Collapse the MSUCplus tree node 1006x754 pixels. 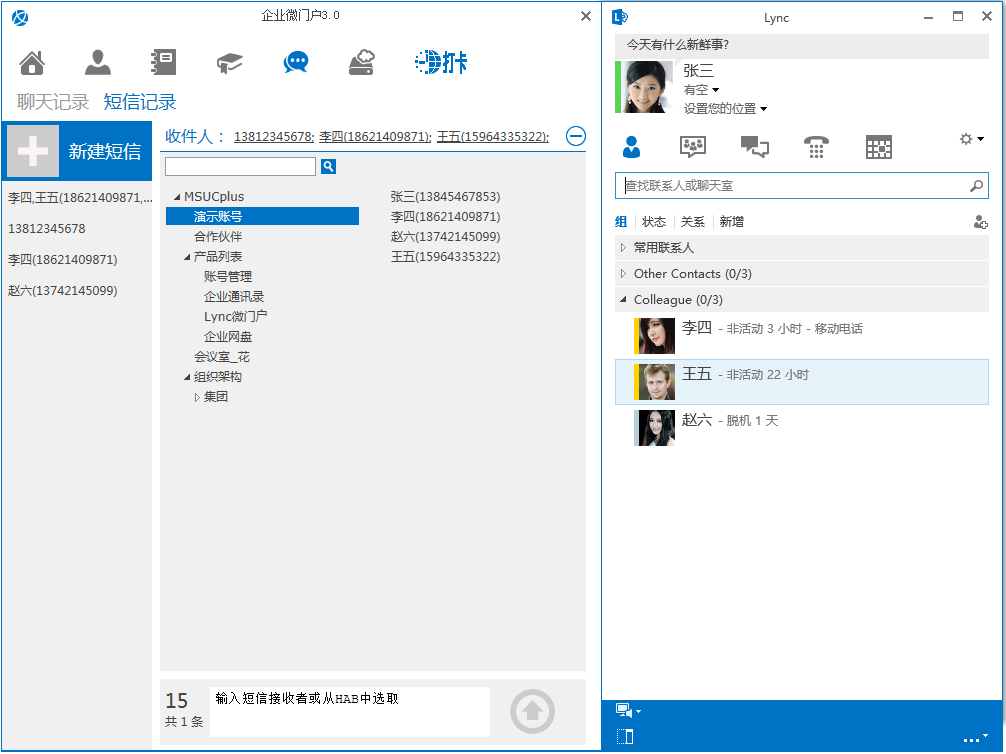[x=177, y=197]
